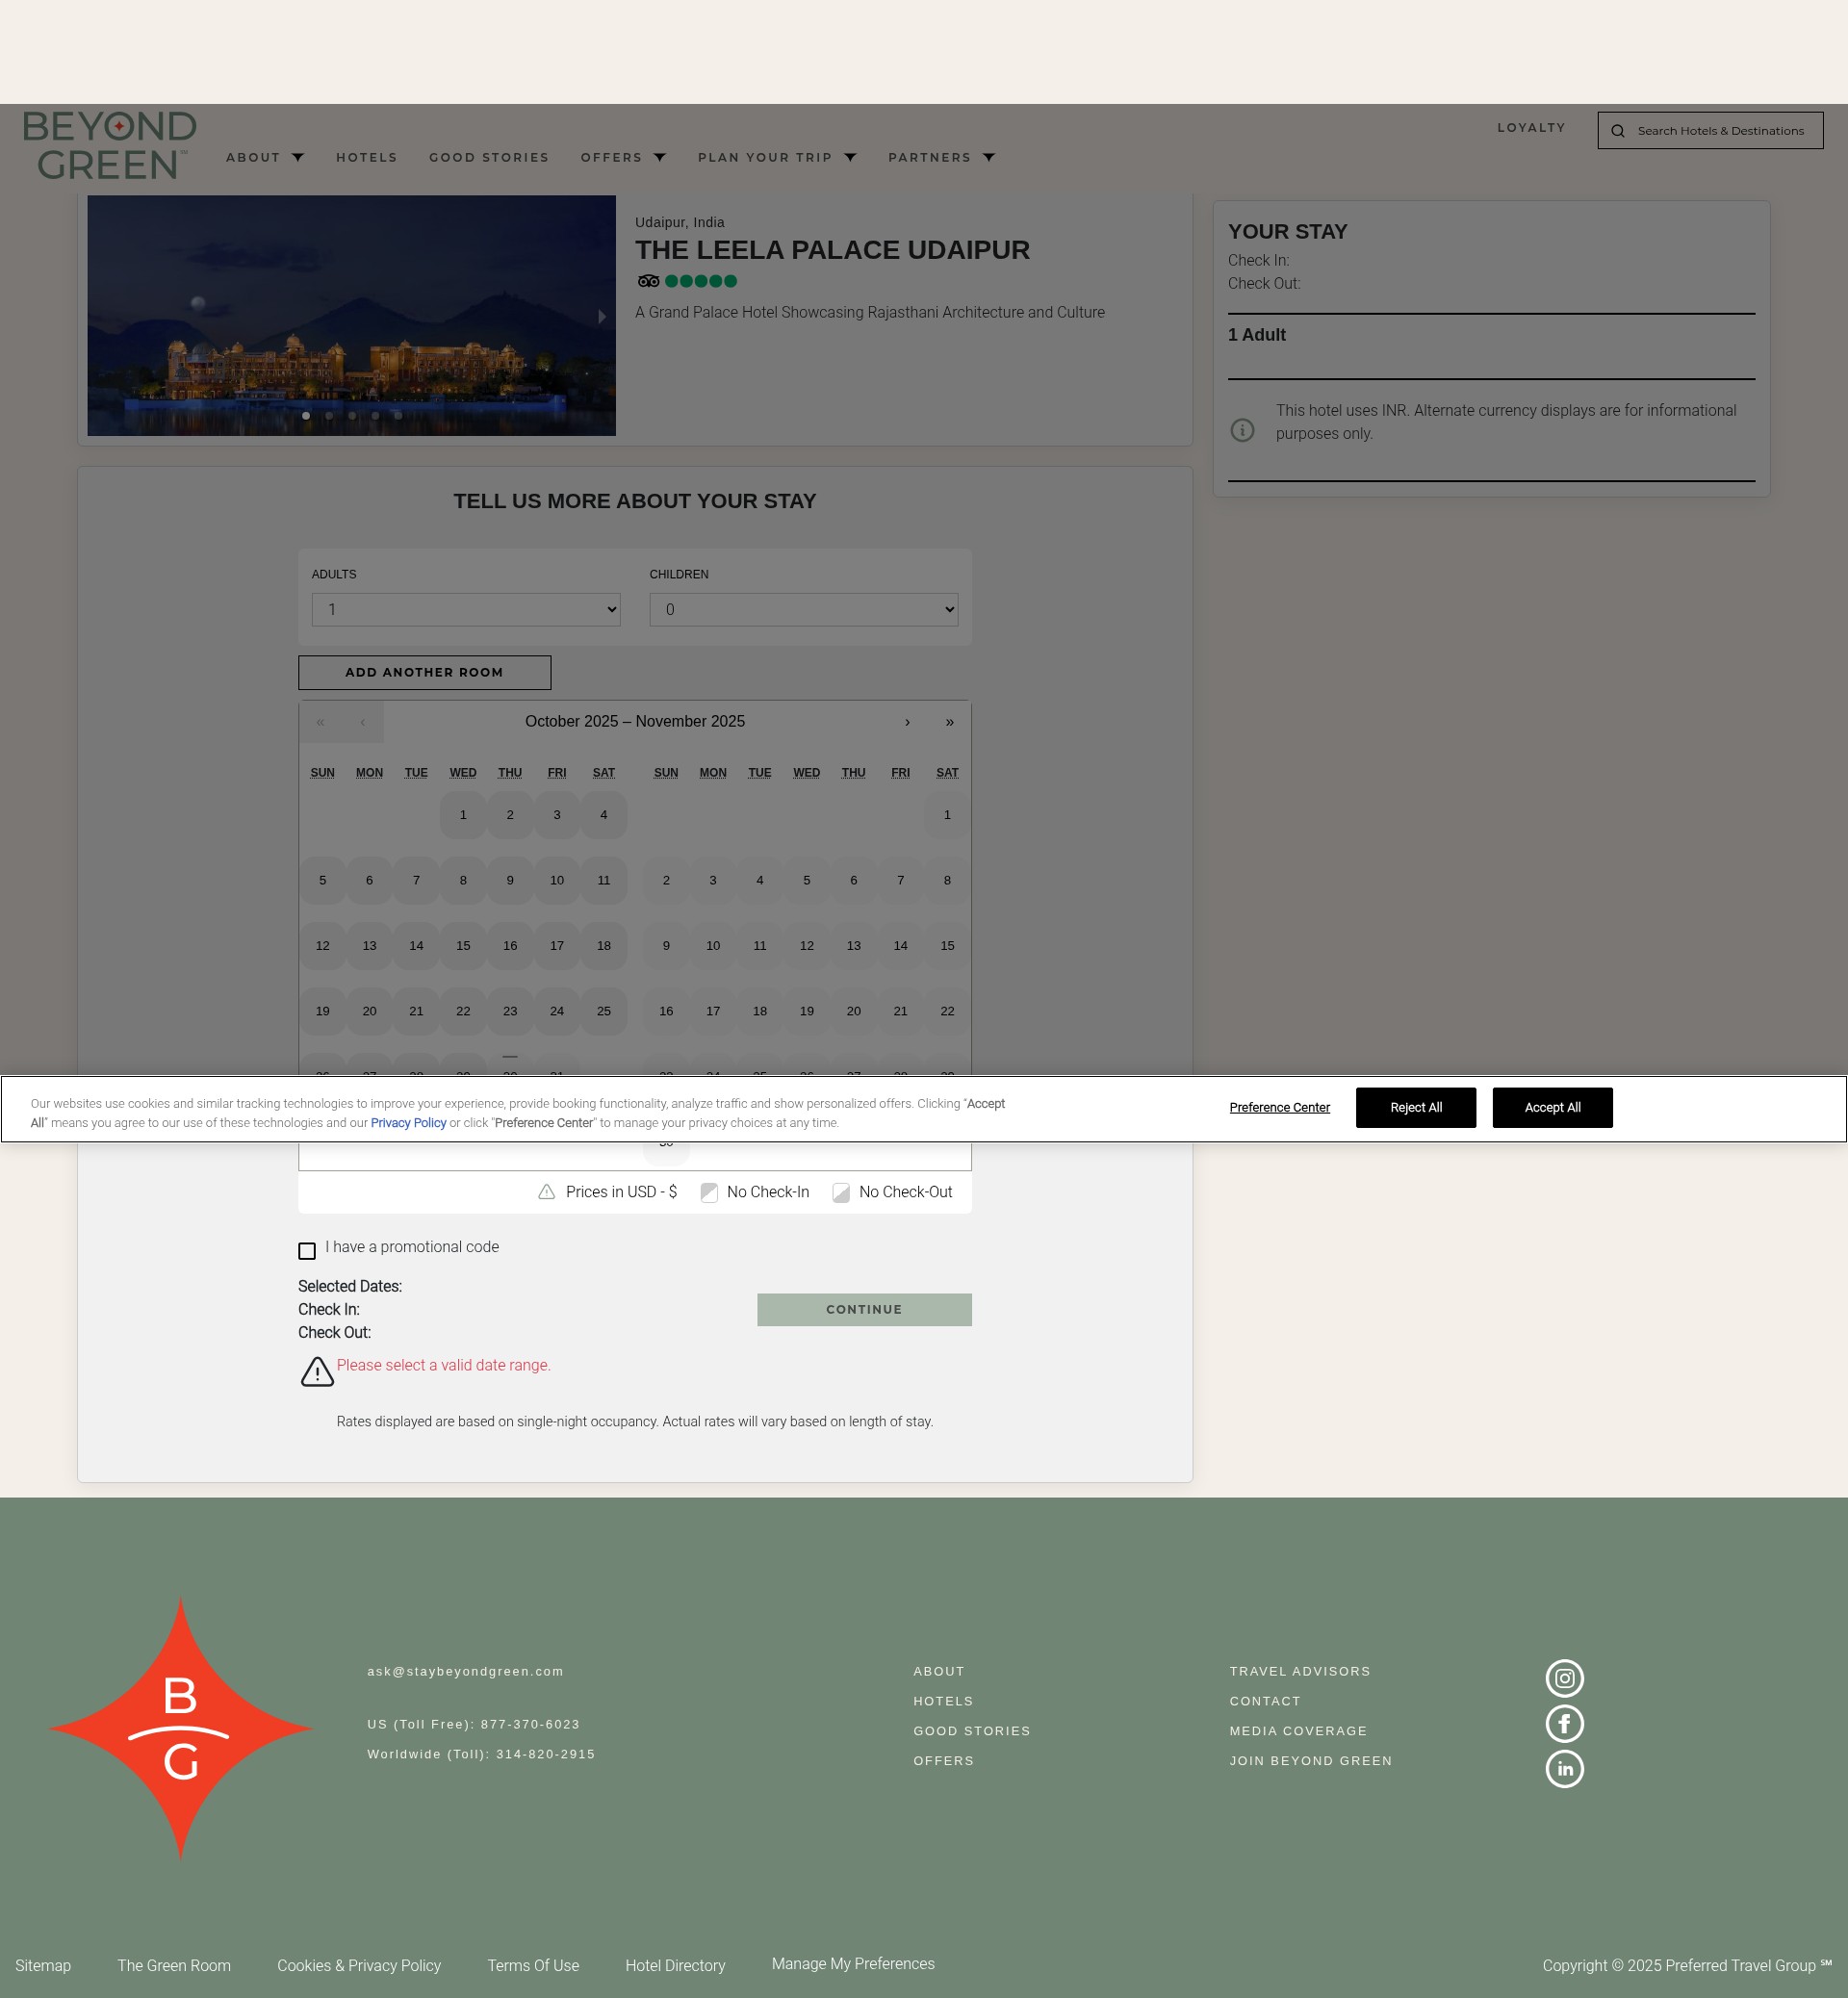
Task: Click Worldwide toll number 314-820-2915
Action: [481, 1754]
